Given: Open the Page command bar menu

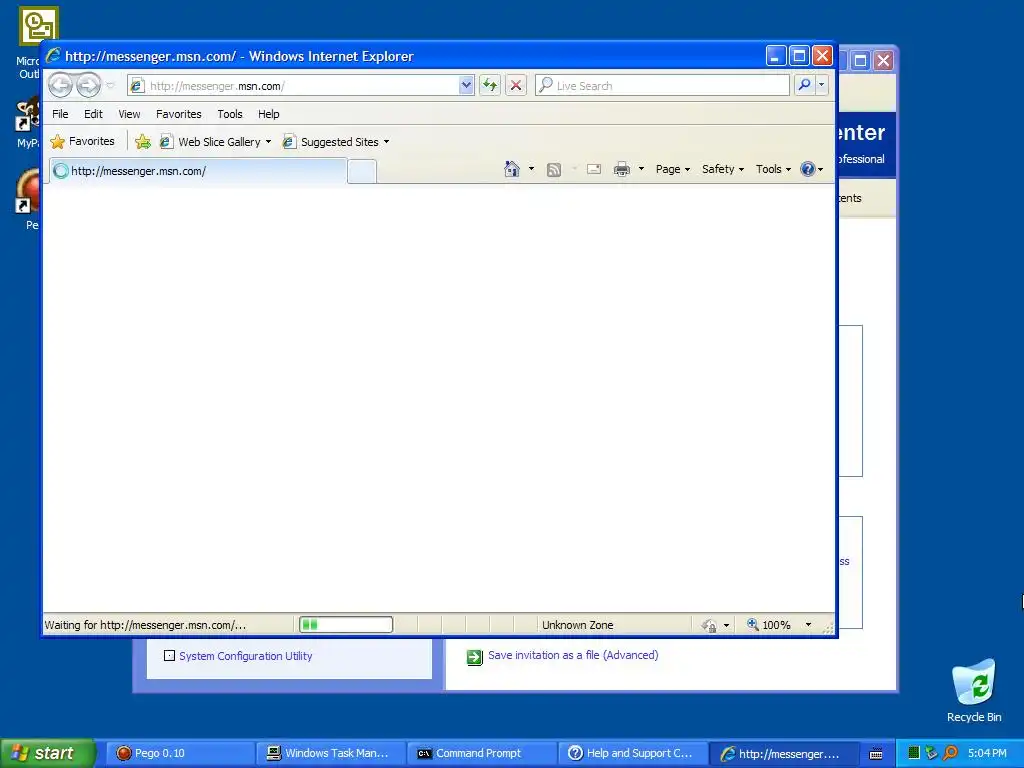Looking at the screenshot, I should [x=673, y=169].
